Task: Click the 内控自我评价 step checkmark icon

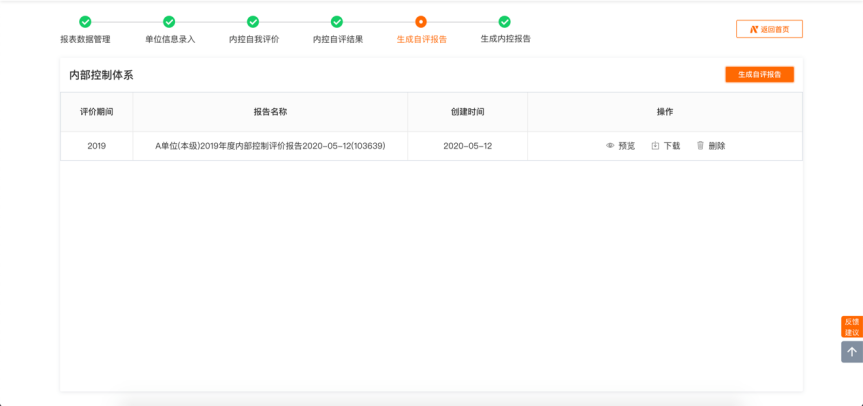Action: (x=253, y=22)
